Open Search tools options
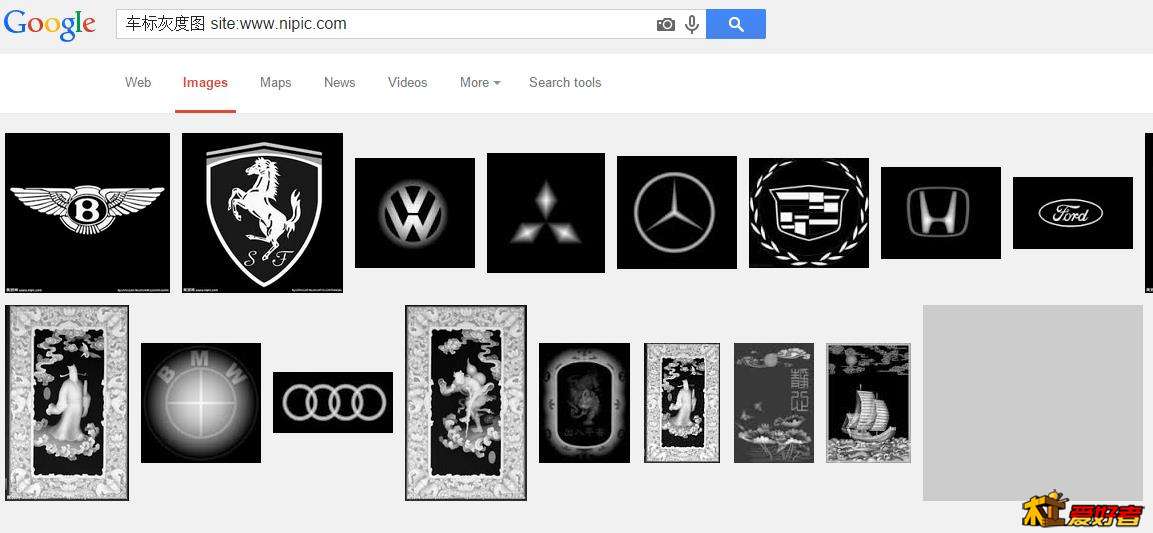Image resolution: width=1153 pixels, height=533 pixels. 565,82
